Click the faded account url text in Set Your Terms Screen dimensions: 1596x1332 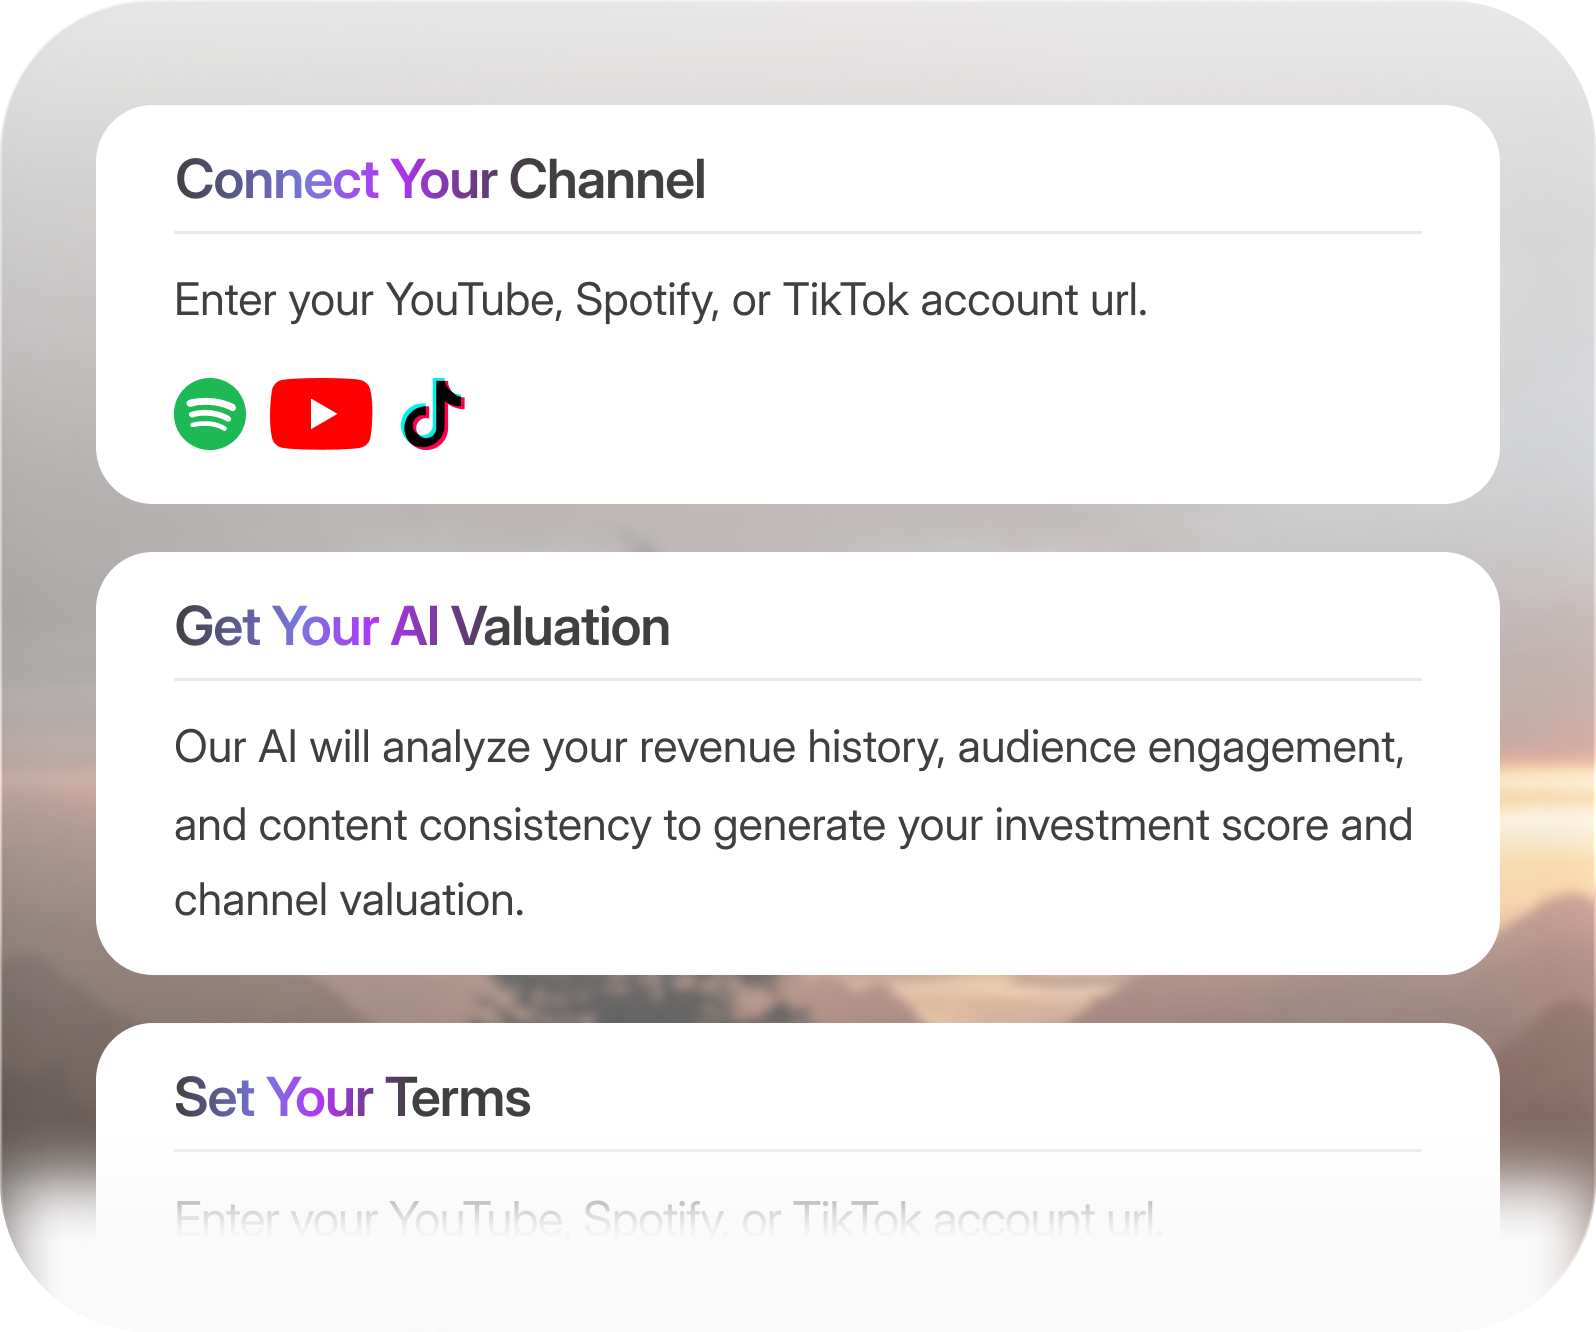pyautogui.click(x=668, y=1218)
